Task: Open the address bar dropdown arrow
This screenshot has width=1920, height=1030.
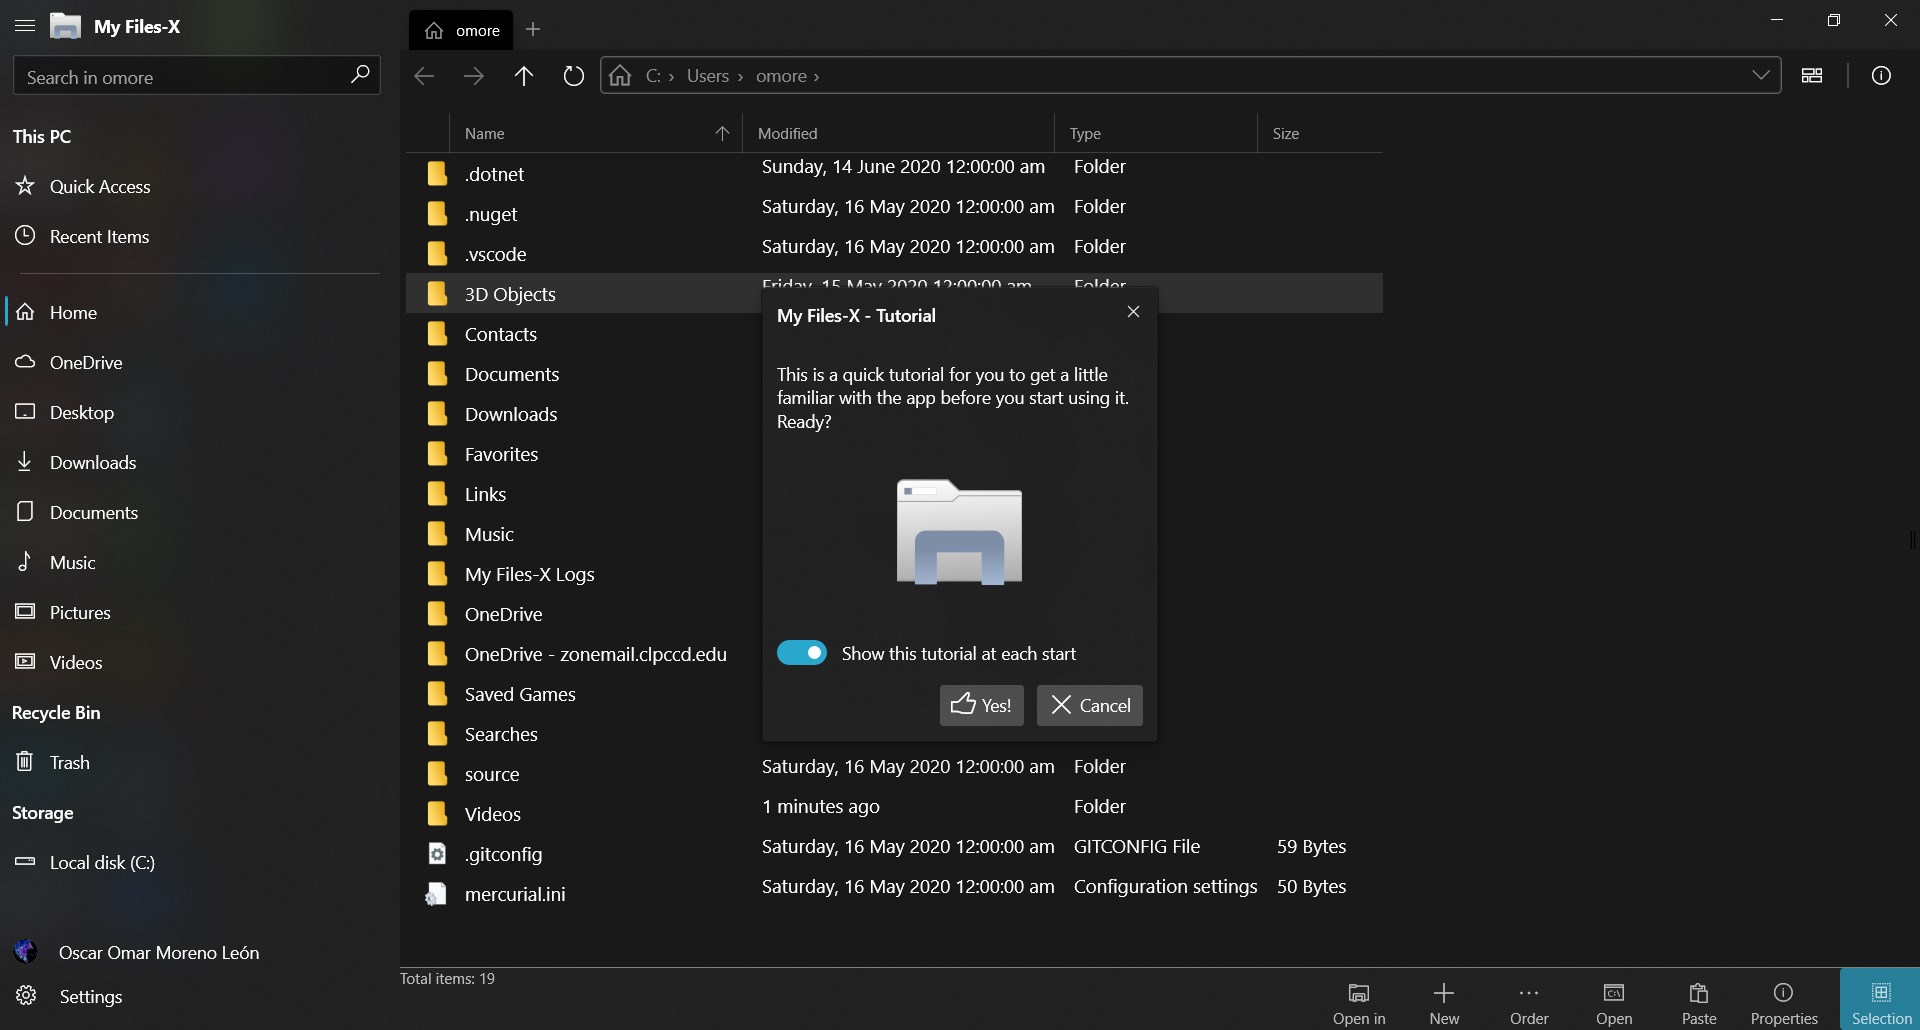Action: pos(1762,74)
